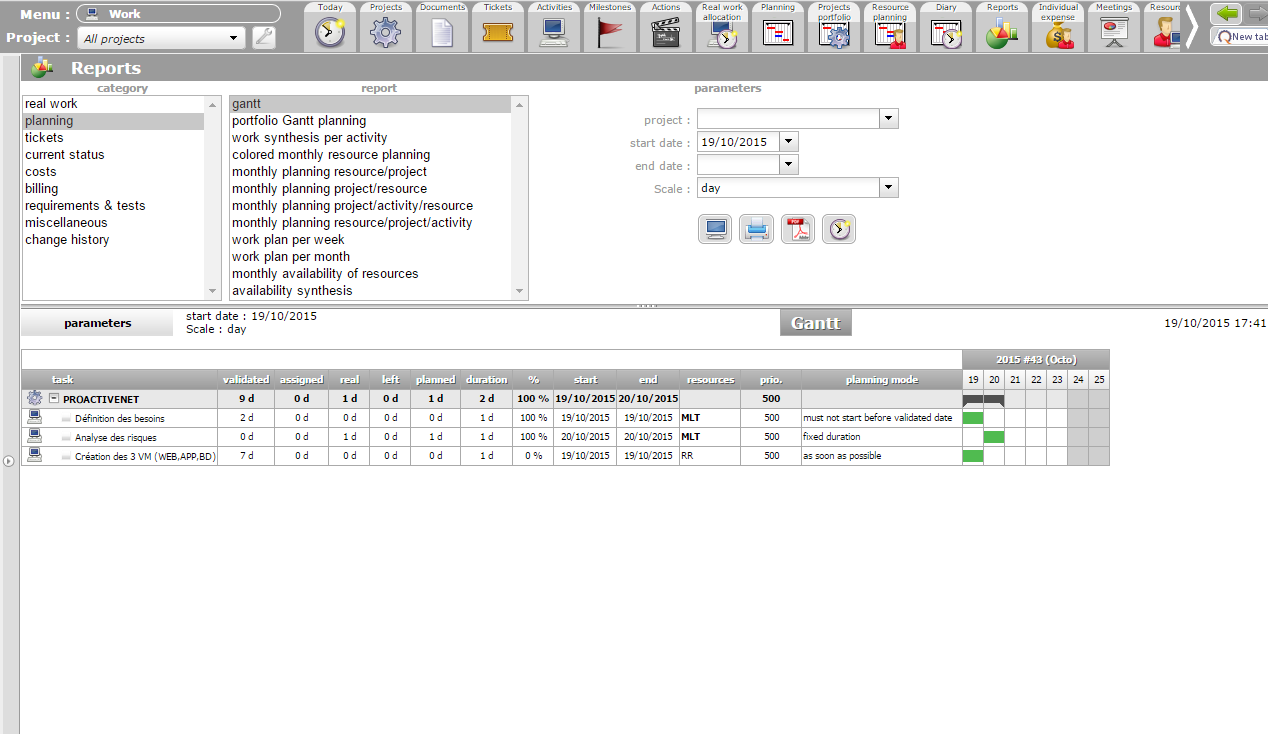Image resolution: width=1268 pixels, height=734 pixels.
Task: Open the project parameter dropdown arrow
Action: click(x=888, y=119)
